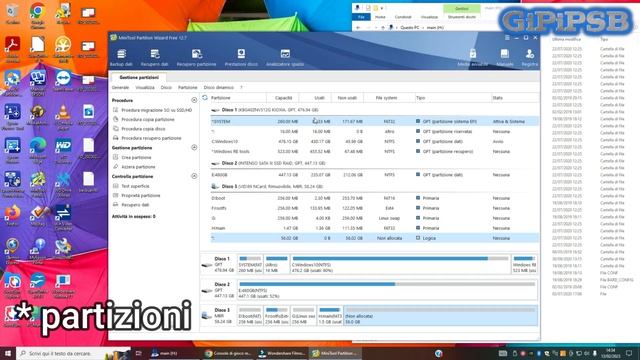Open the Generale menu
The image size is (640, 360).
(x=120, y=88)
